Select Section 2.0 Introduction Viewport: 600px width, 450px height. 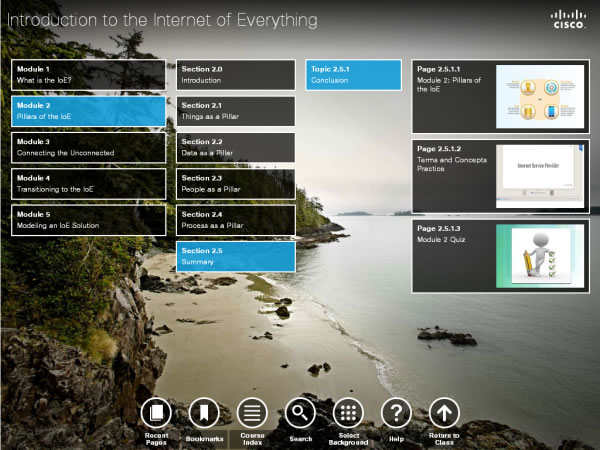235,74
